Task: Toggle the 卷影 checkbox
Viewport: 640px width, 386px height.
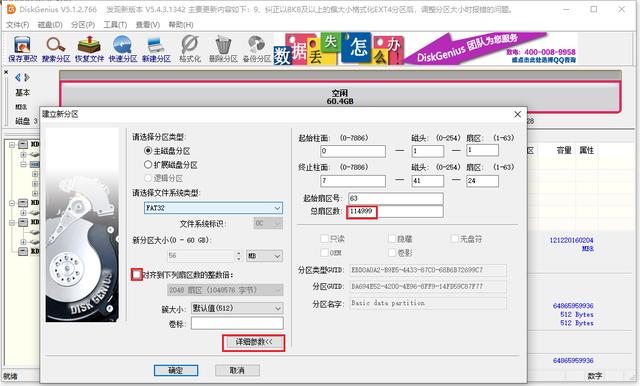Action: point(392,253)
